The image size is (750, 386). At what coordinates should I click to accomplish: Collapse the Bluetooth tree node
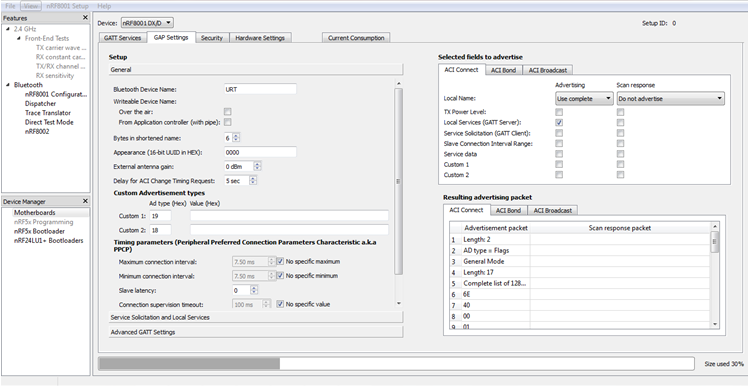pos(8,85)
